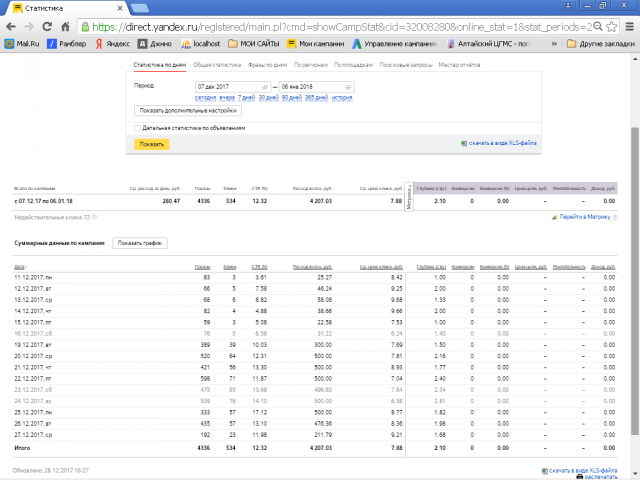Click the page vertical scrollbar
Viewport: 640px width, 480px height.
coord(635,282)
